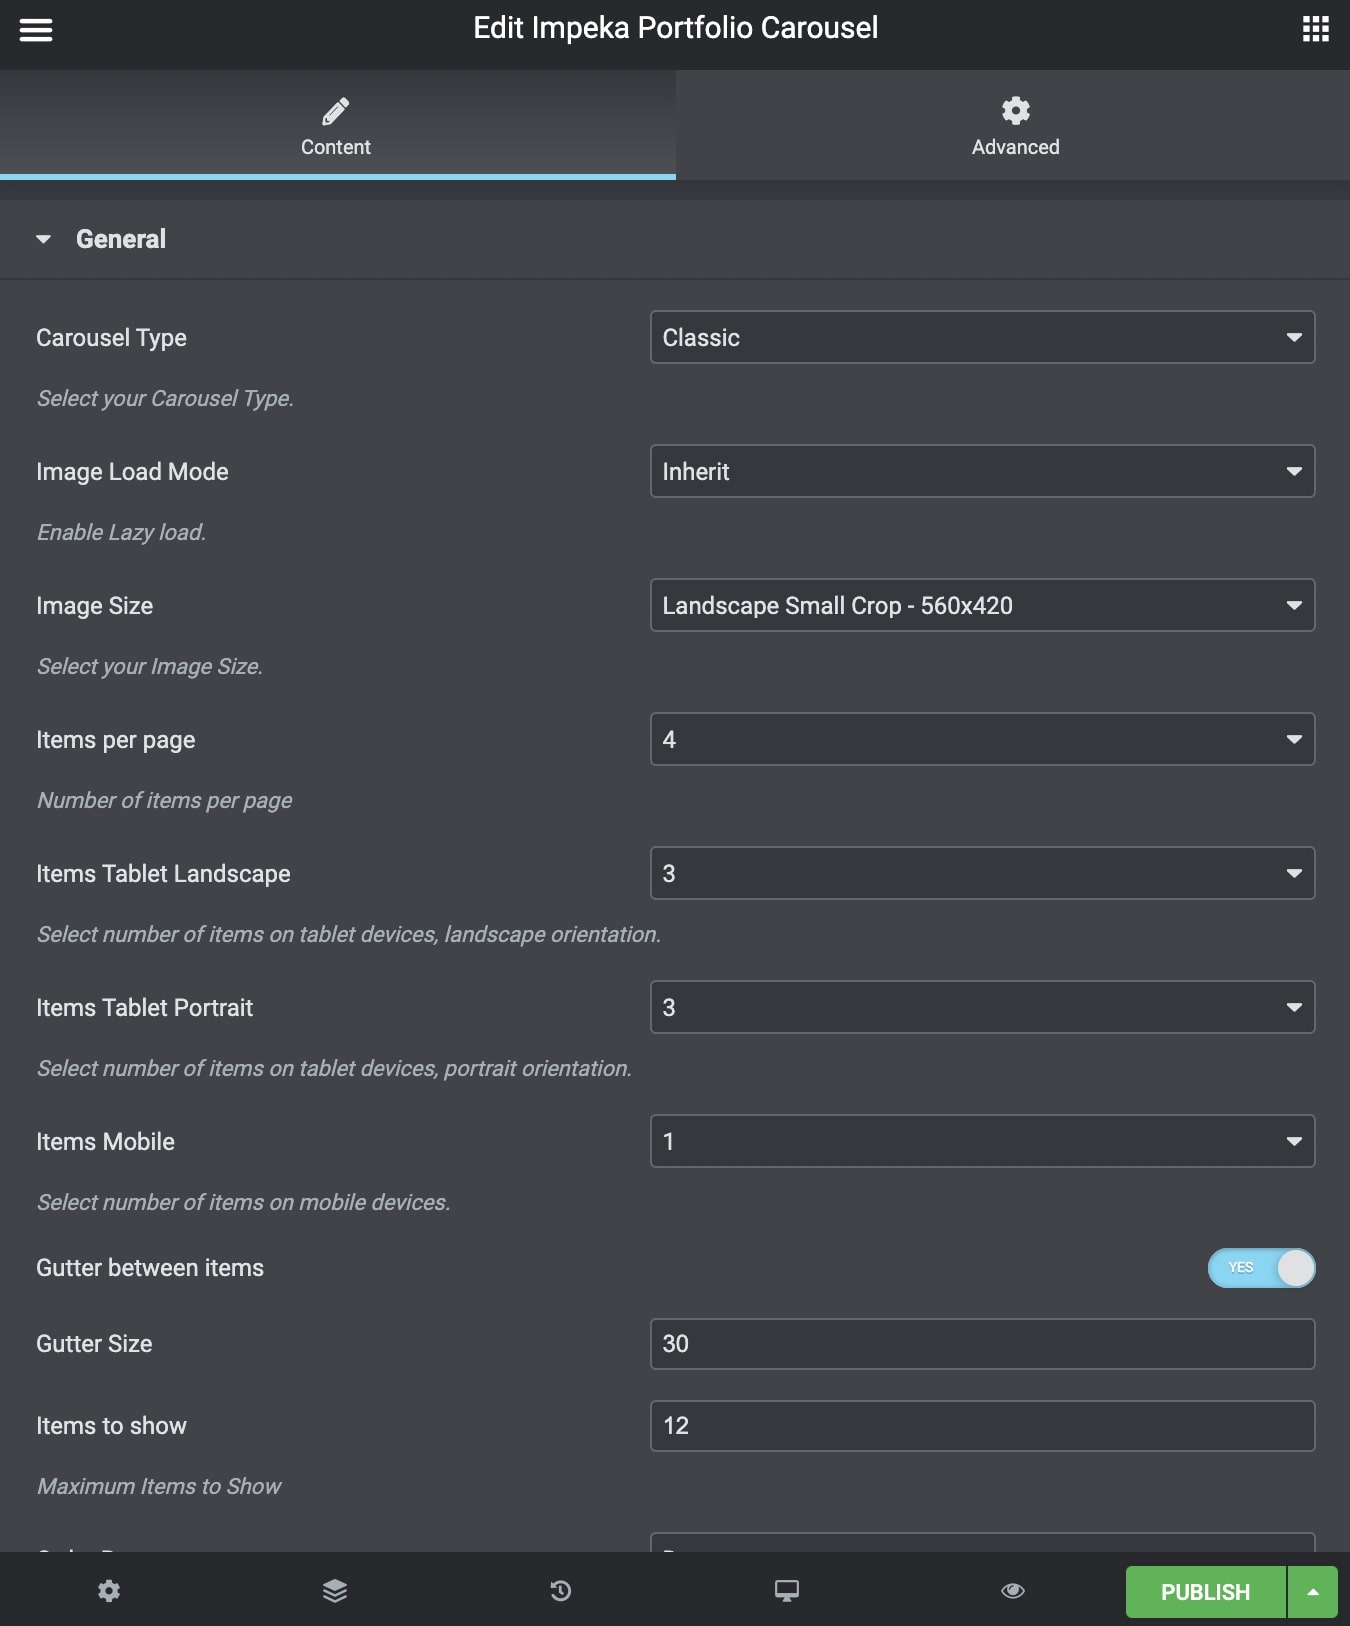Expand save options arrow beside Publish
The height and width of the screenshot is (1626, 1350).
(x=1313, y=1592)
